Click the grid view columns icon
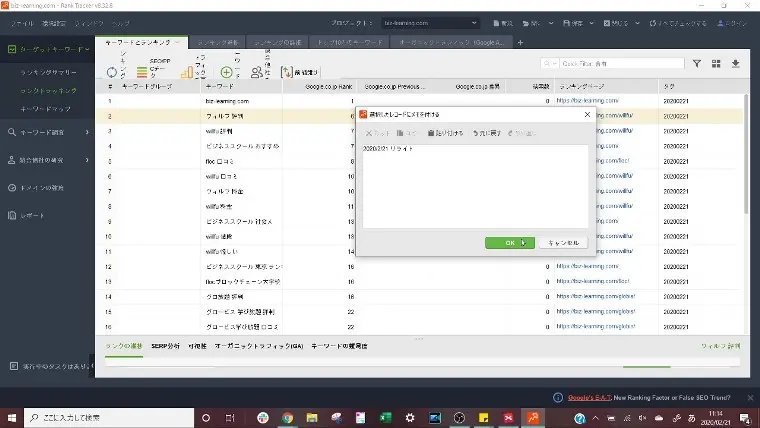This screenshot has width=760, height=428. tap(716, 63)
